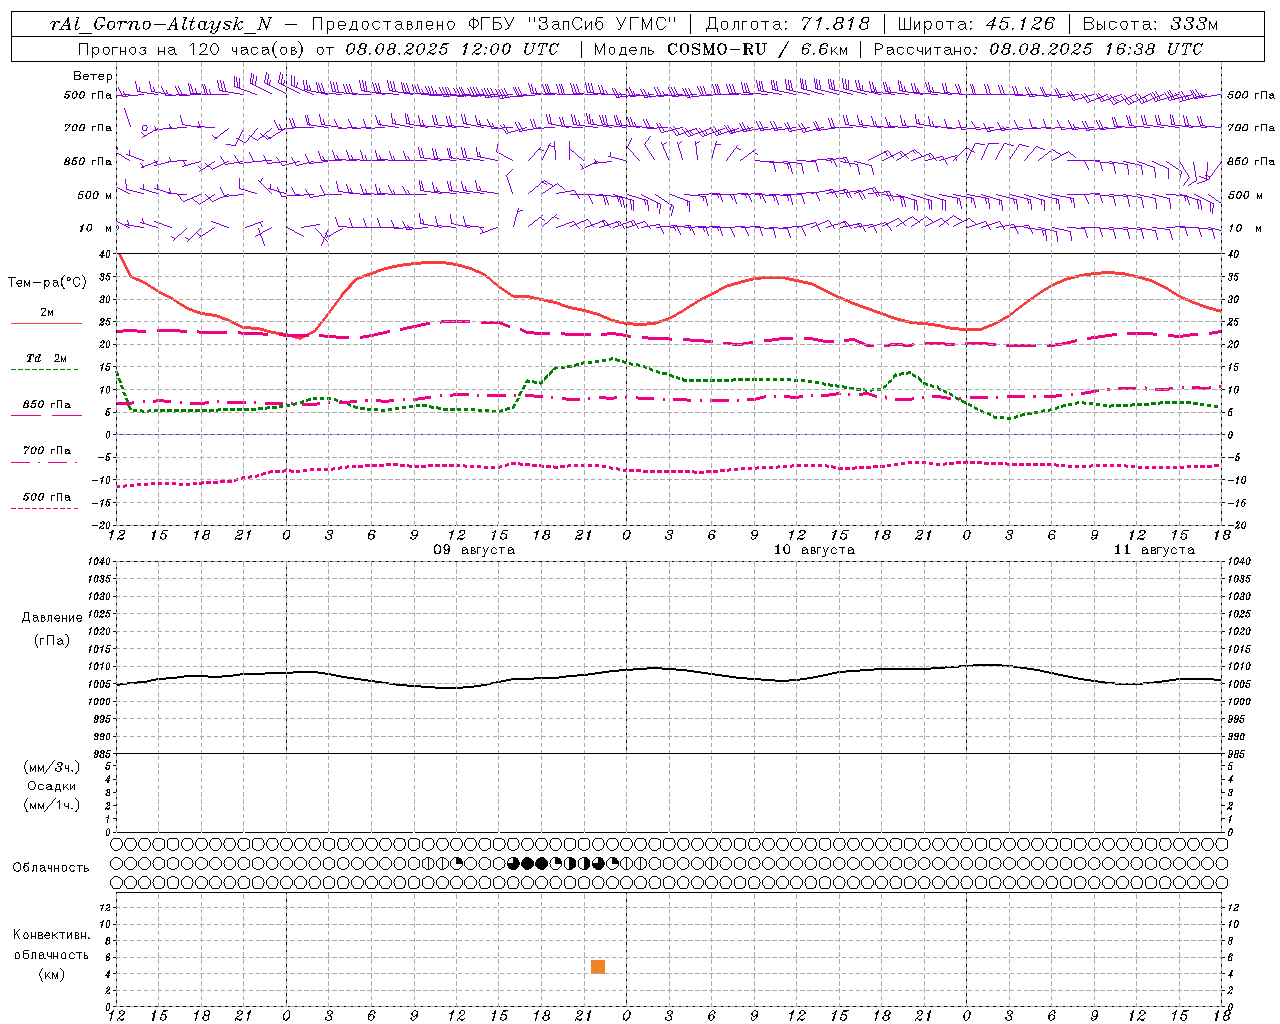This screenshot has height=1024, width=1280.
Task: Click the 'Тем-ра(°C)' temperature axis label
Action: 47,283
